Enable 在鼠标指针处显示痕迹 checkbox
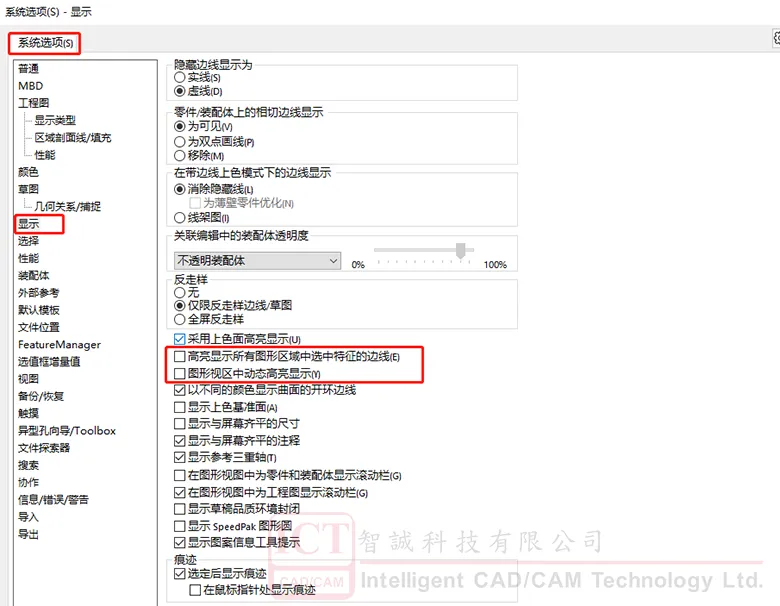Viewport: 780px width, 606px height. tap(195, 591)
